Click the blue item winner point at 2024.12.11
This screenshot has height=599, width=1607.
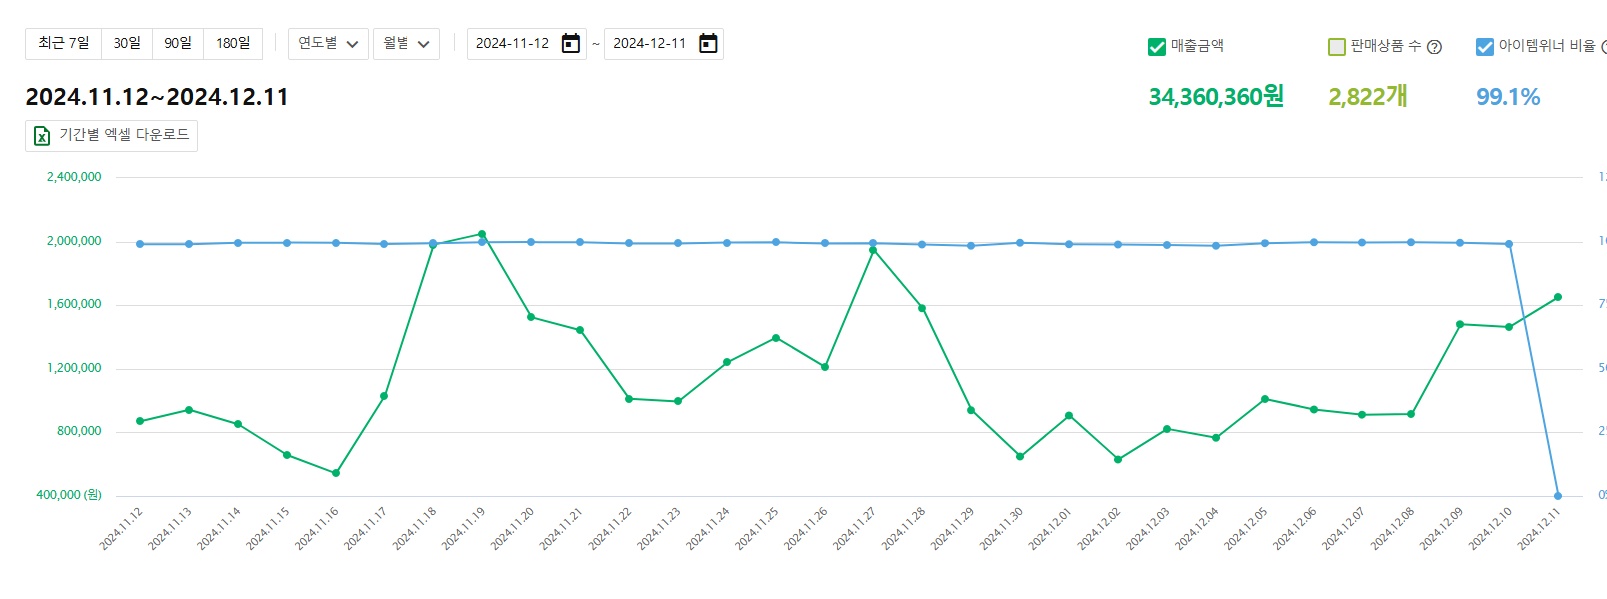(x=1558, y=496)
